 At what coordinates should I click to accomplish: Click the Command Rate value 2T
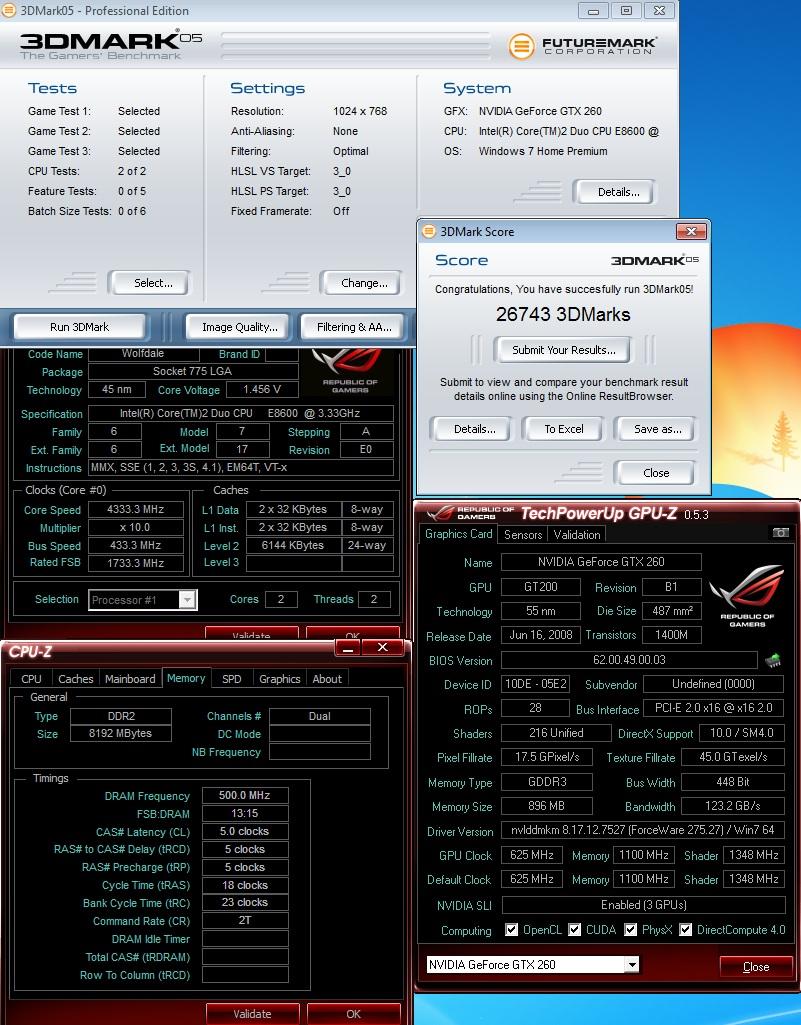245,920
